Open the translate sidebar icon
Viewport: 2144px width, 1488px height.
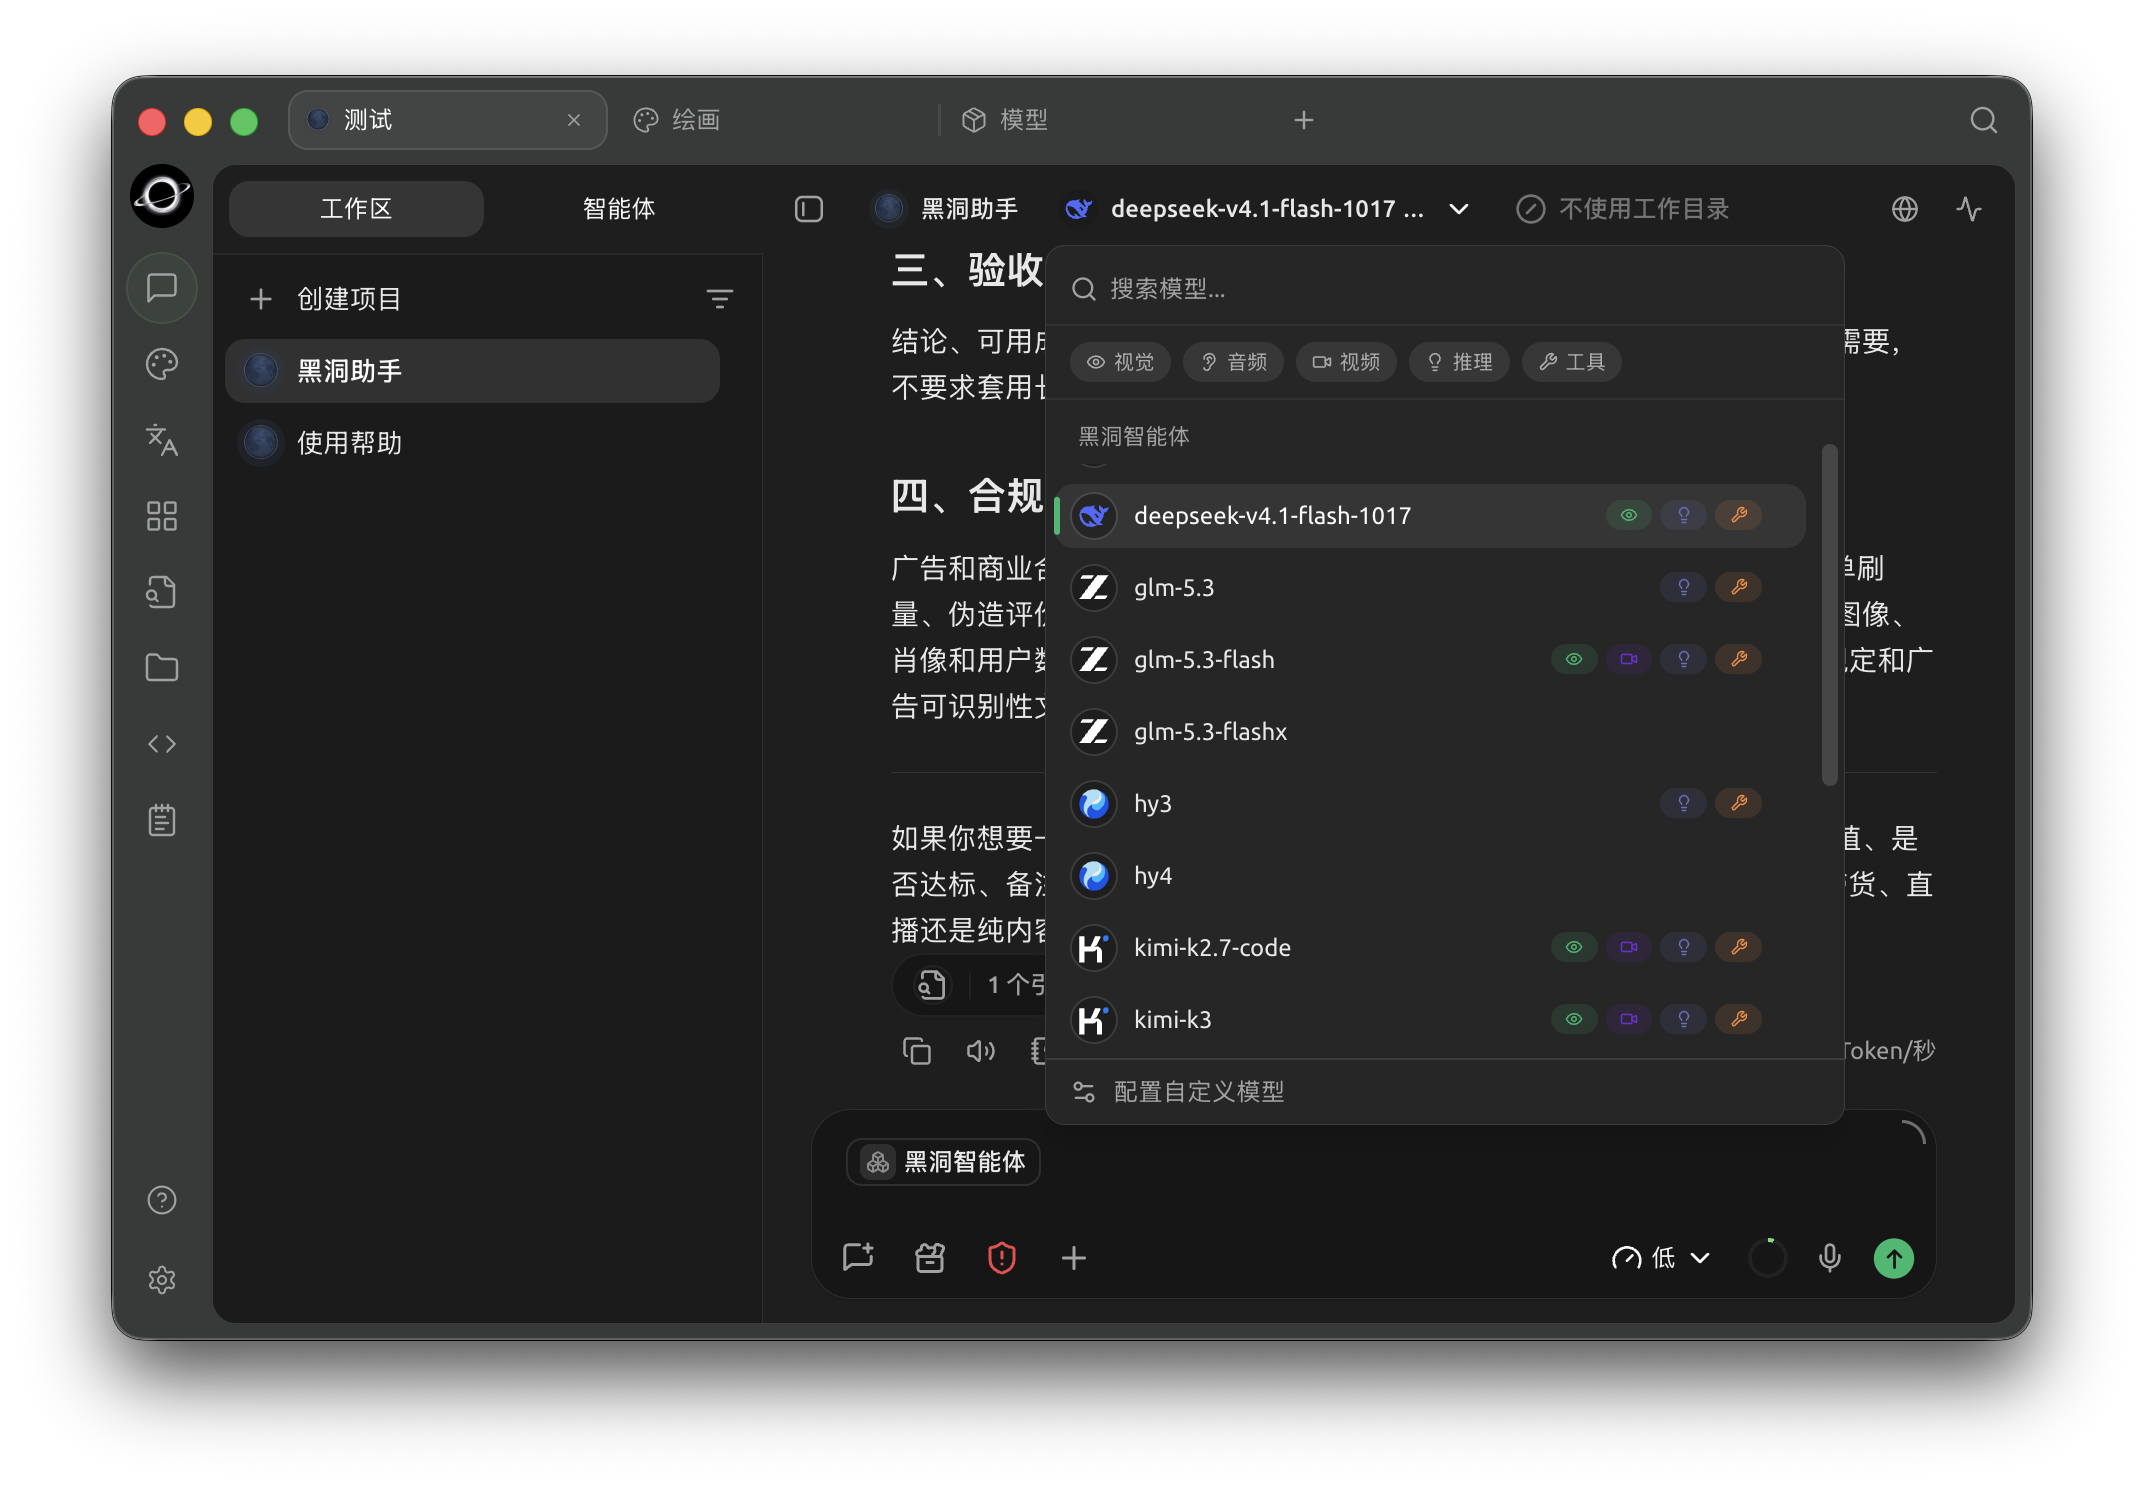[162, 440]
